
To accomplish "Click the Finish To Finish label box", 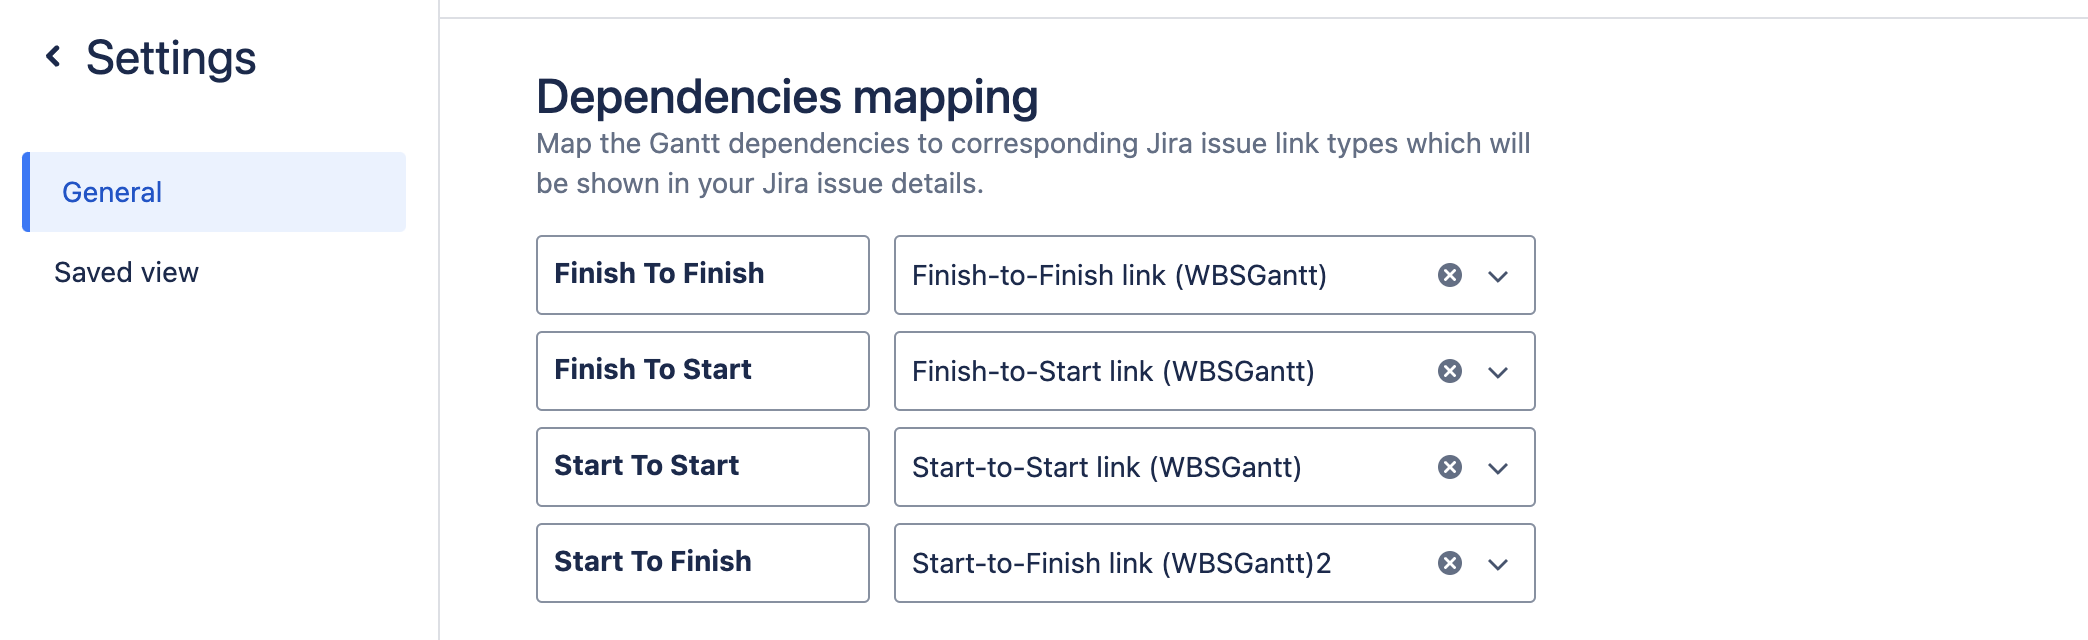I will [702, 275].
